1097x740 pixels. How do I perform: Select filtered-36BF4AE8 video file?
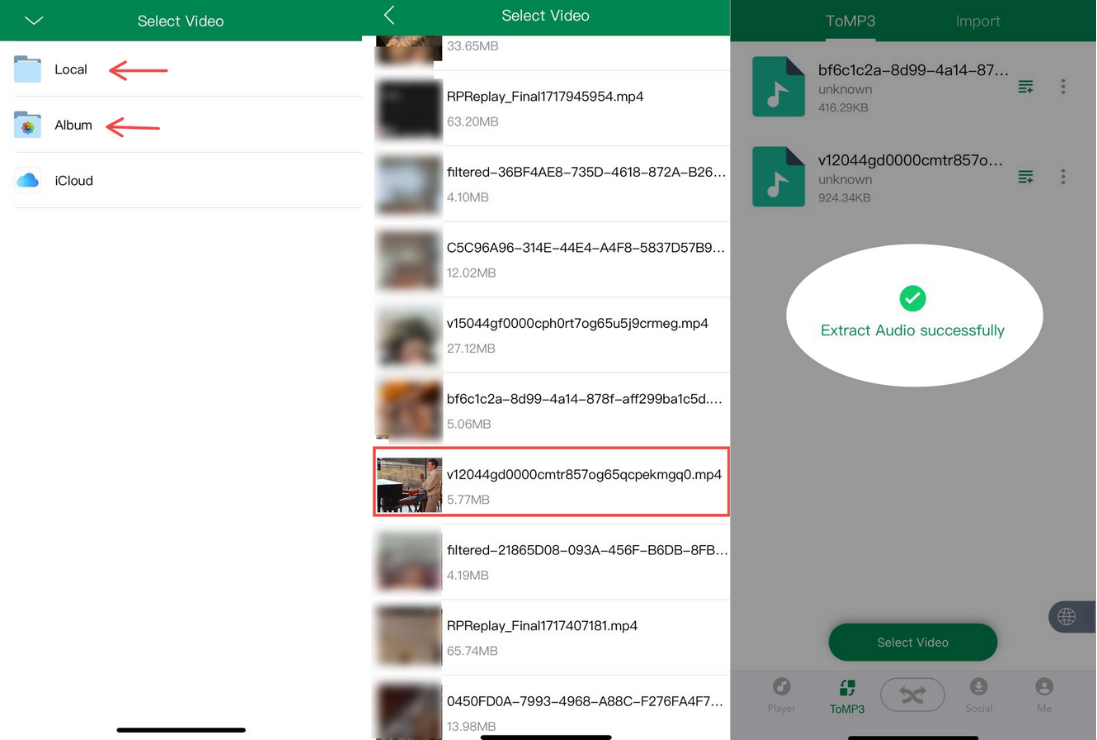pyautogui.click(x=552, y=184)
